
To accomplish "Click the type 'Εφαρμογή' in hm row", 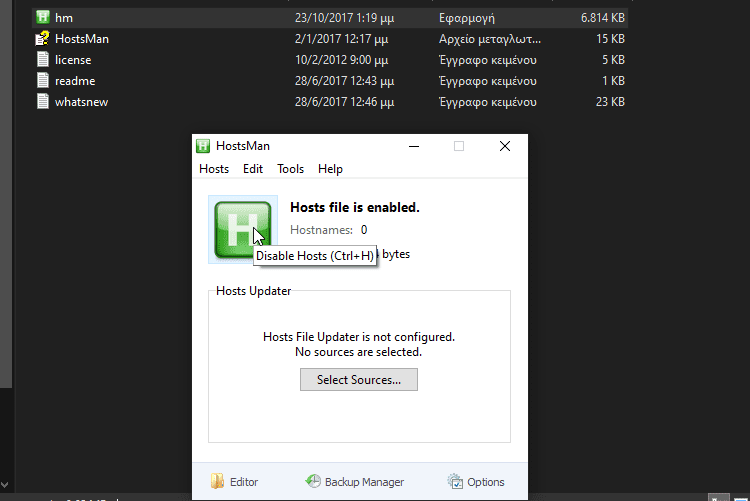I will 467,18.
